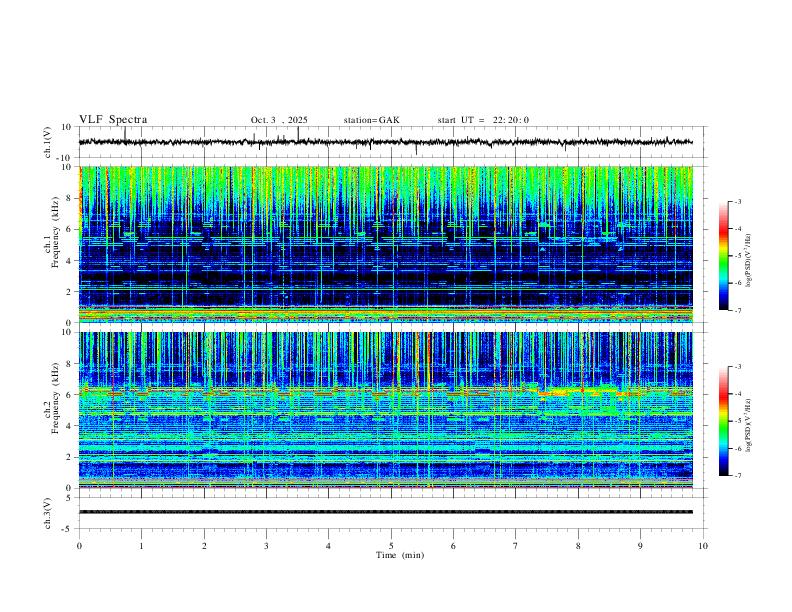This screenshot has width=792, height=612.
Task: Click the "1" tick on Time axis
Action: click(x=141, y=546)
